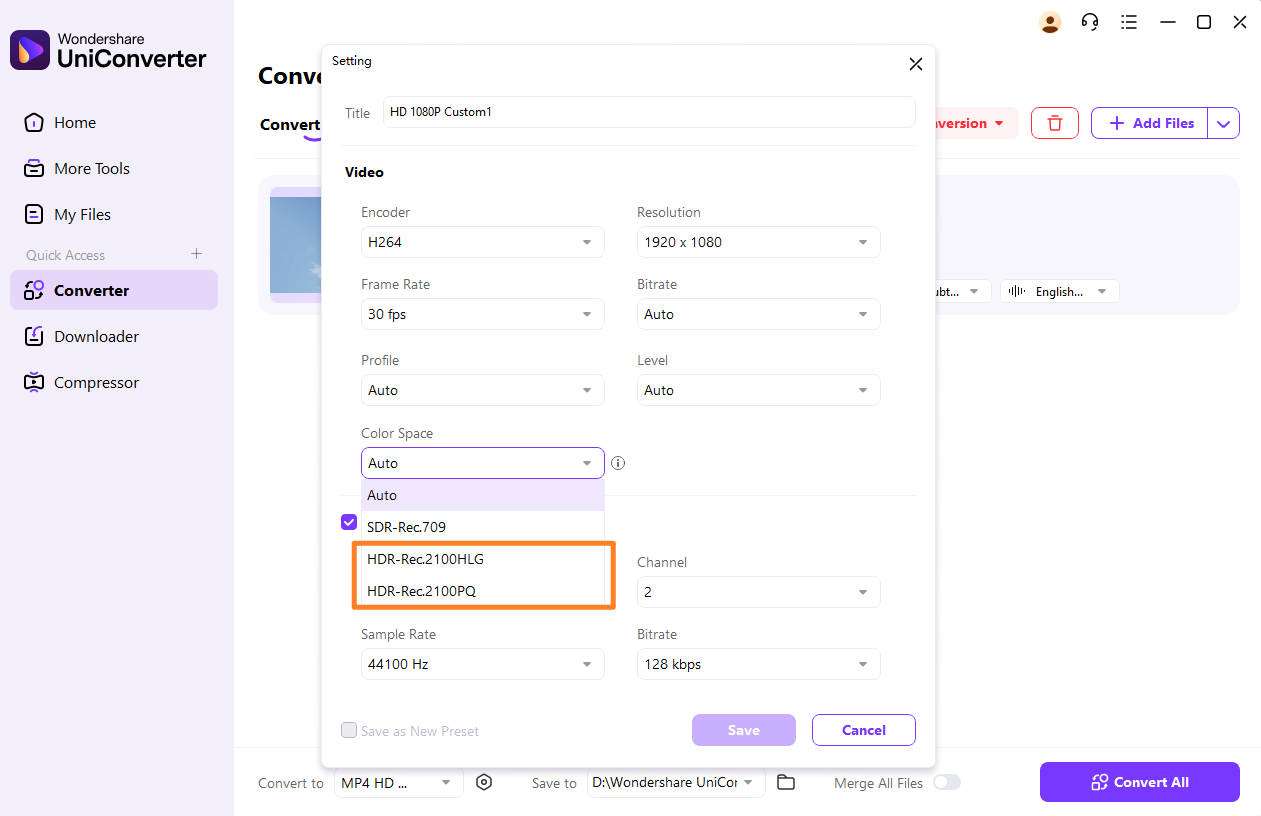Choose SDR-Rec.709 color space option
The width and height of the screenshot is (1261, 816).
(x=407, y=527)
